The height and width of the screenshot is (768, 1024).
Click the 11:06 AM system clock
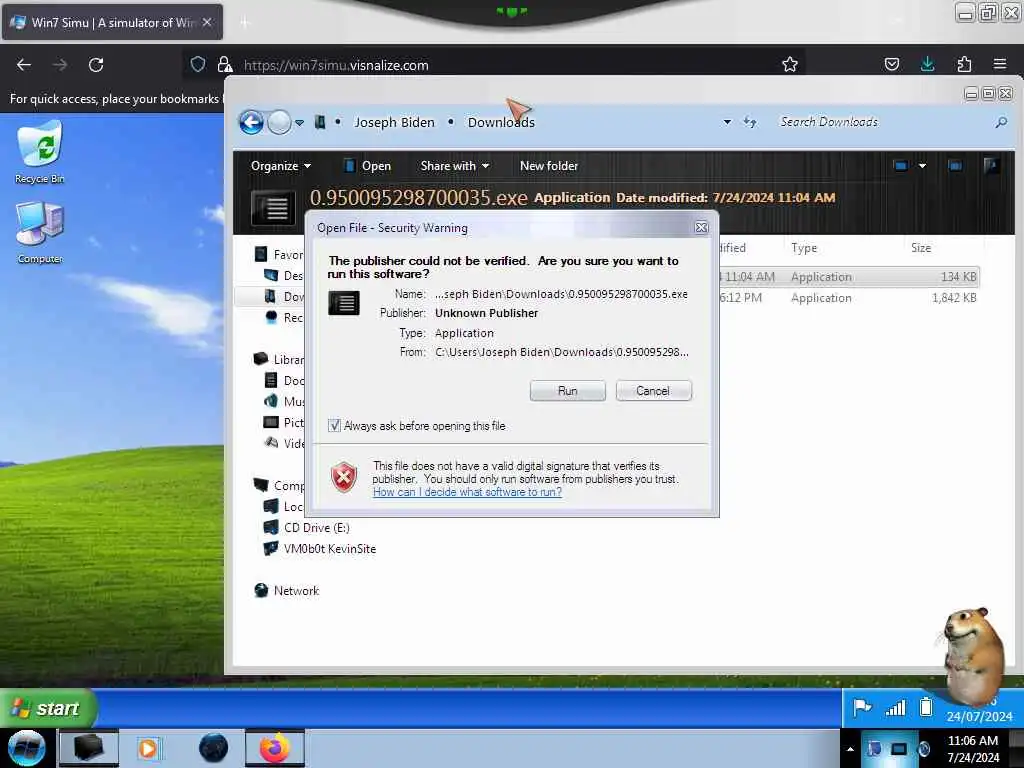[x=973, y=749]
